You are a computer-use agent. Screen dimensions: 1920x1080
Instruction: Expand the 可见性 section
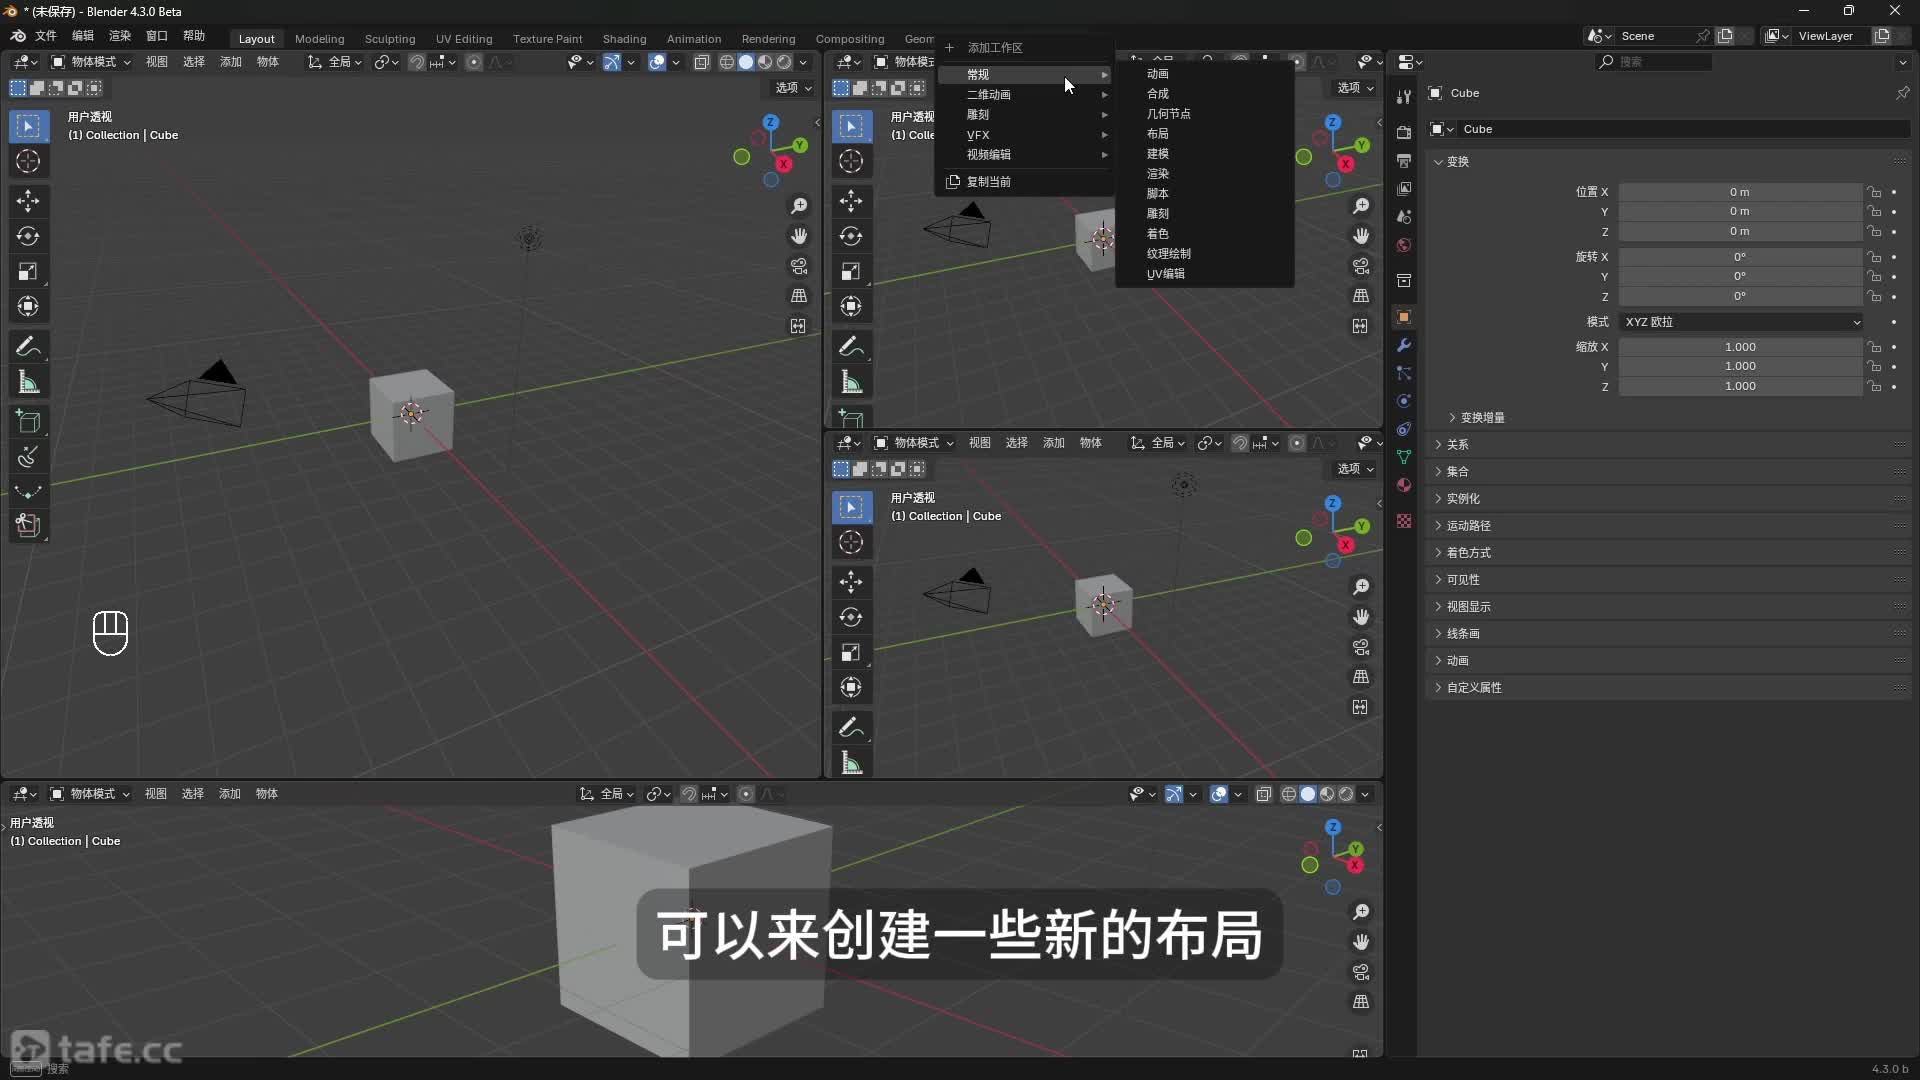[1461, 580]
